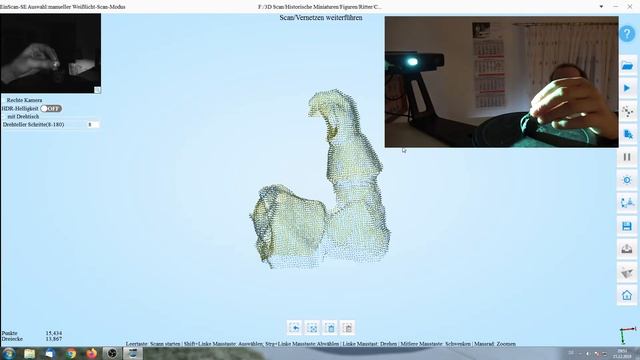640x360 pixels.
Task: Click the Dreiecke count 13,867
Action: 54,339
